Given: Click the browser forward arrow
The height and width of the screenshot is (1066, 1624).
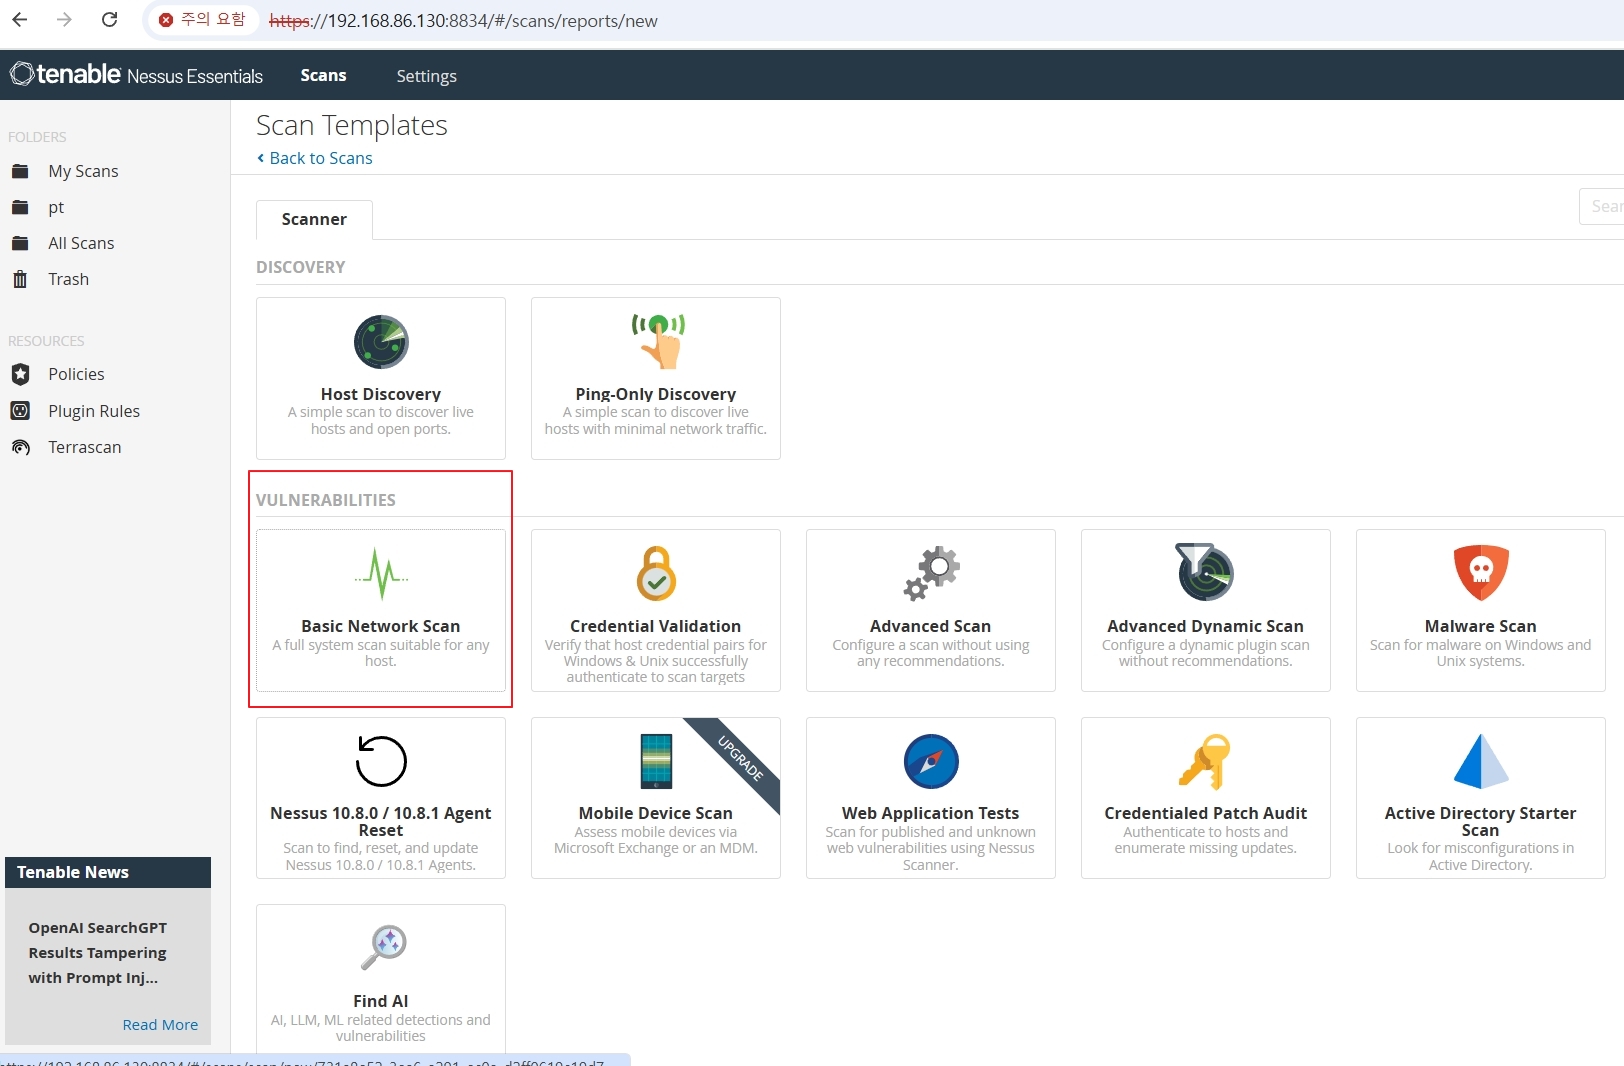Looking at the screenshot, I should [x=64, y=20].
